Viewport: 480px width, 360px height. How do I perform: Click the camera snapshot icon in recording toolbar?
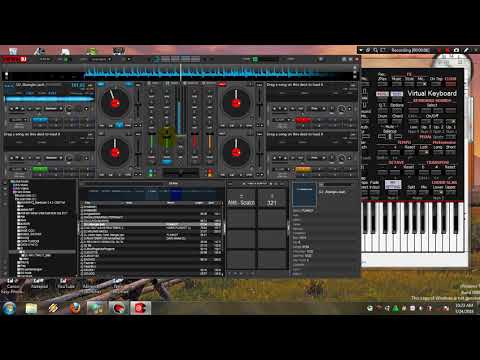tap(456, 50)
